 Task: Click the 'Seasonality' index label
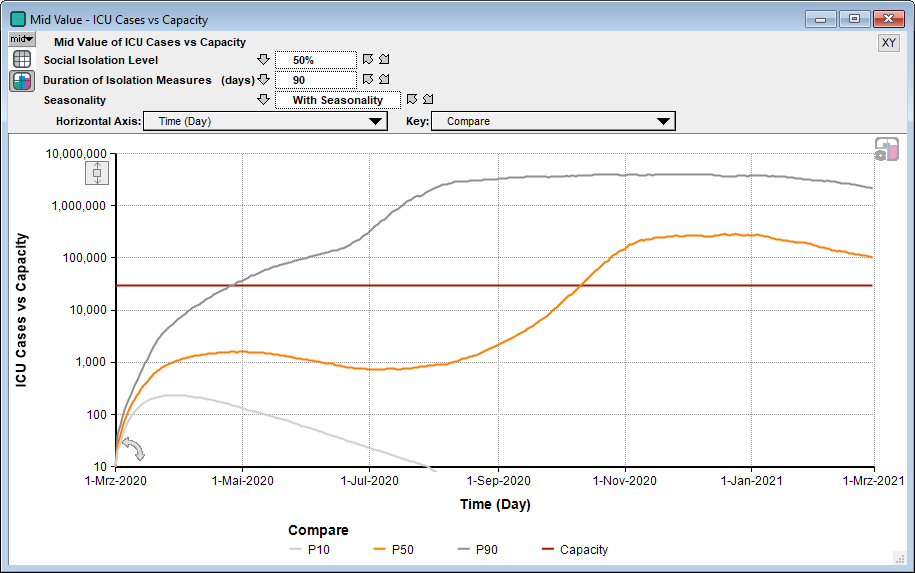point(75,100)
